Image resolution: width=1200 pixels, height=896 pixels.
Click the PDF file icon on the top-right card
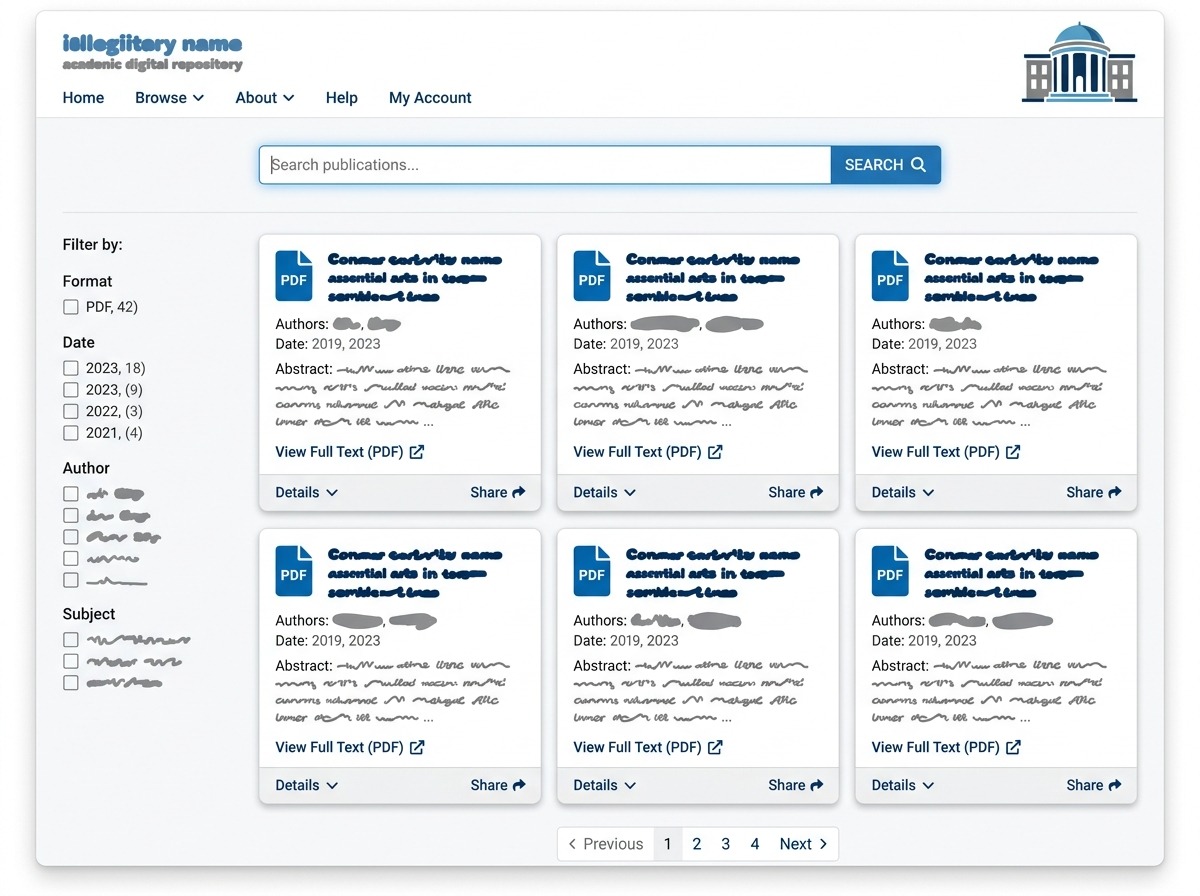(890, 276)
